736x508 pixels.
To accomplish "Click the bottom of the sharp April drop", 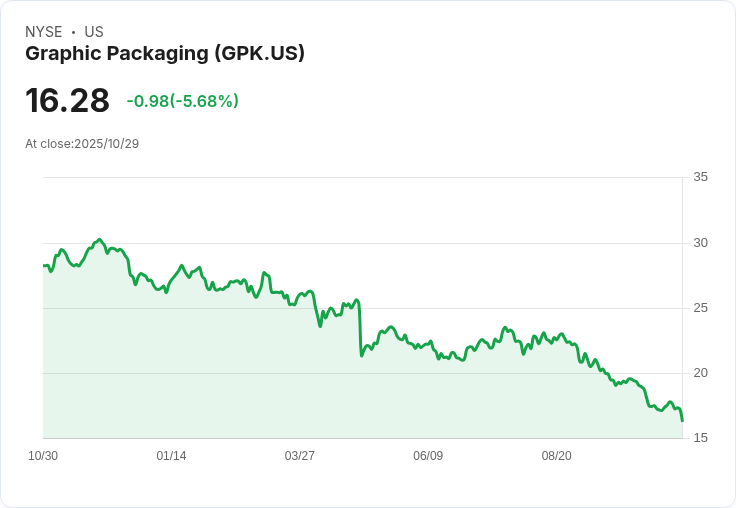I will point(361,355).
